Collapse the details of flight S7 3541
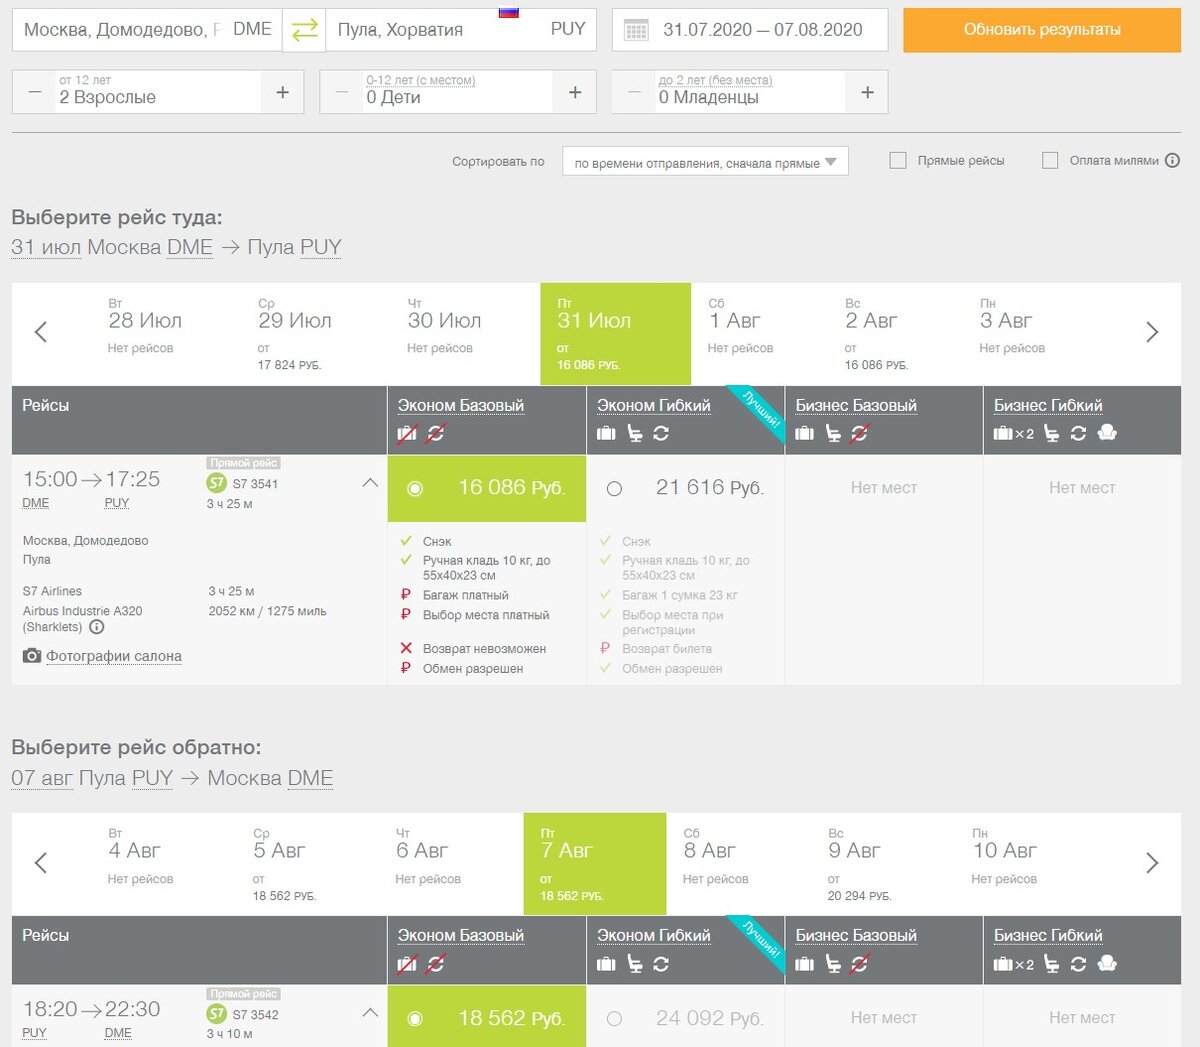 [x=370, y=483]
